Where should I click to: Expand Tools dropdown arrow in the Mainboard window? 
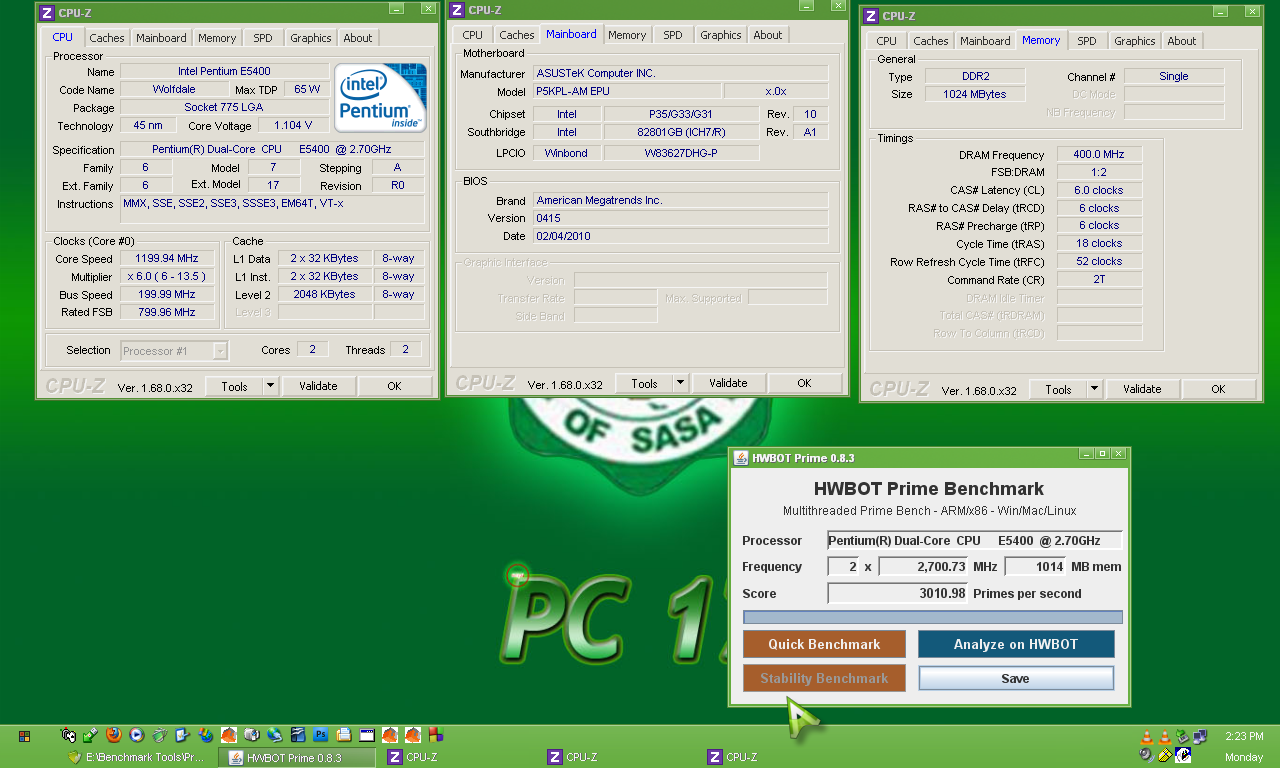point(680,383)
